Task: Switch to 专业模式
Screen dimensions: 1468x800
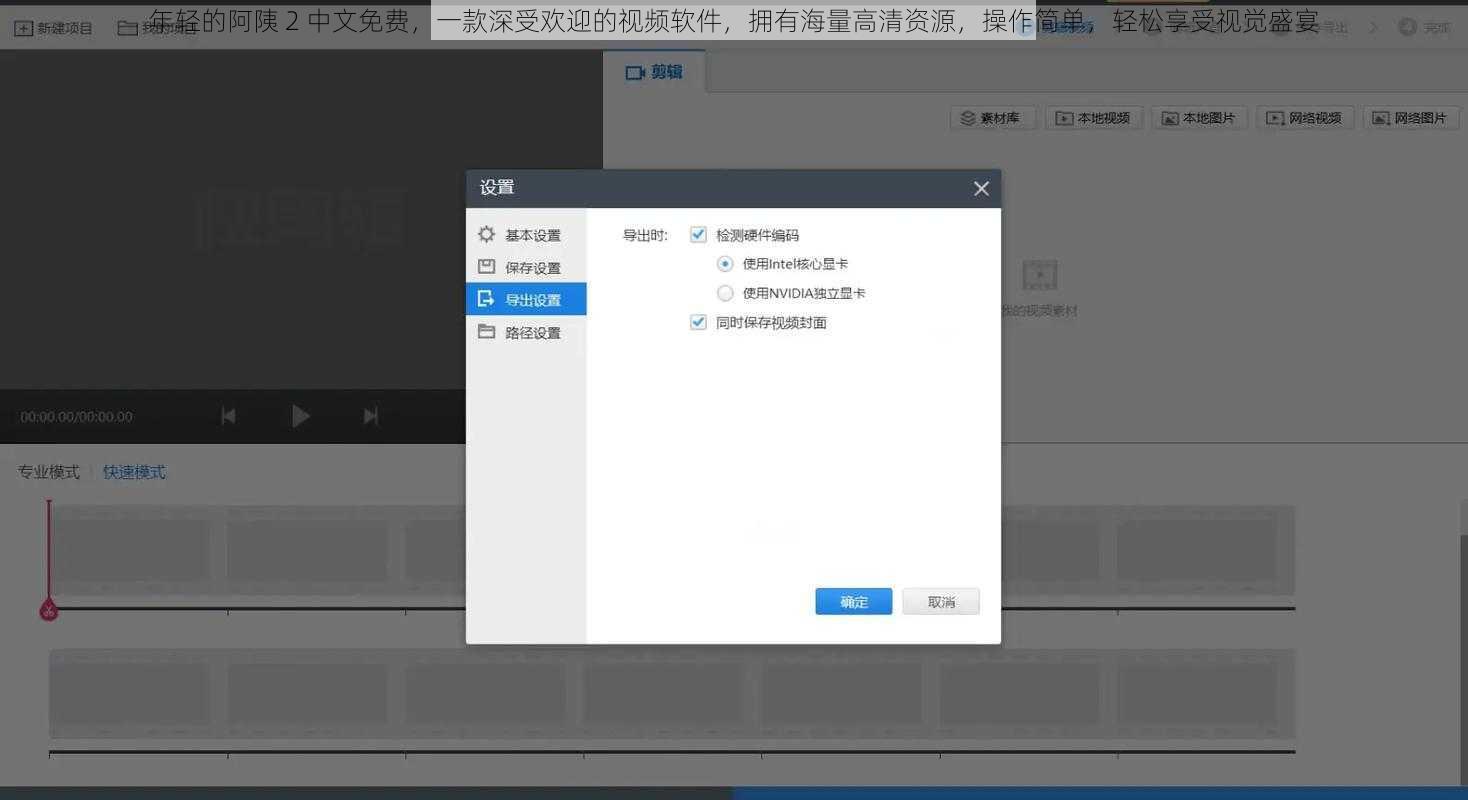Action: pyautogui.click(x=48, y=472)
